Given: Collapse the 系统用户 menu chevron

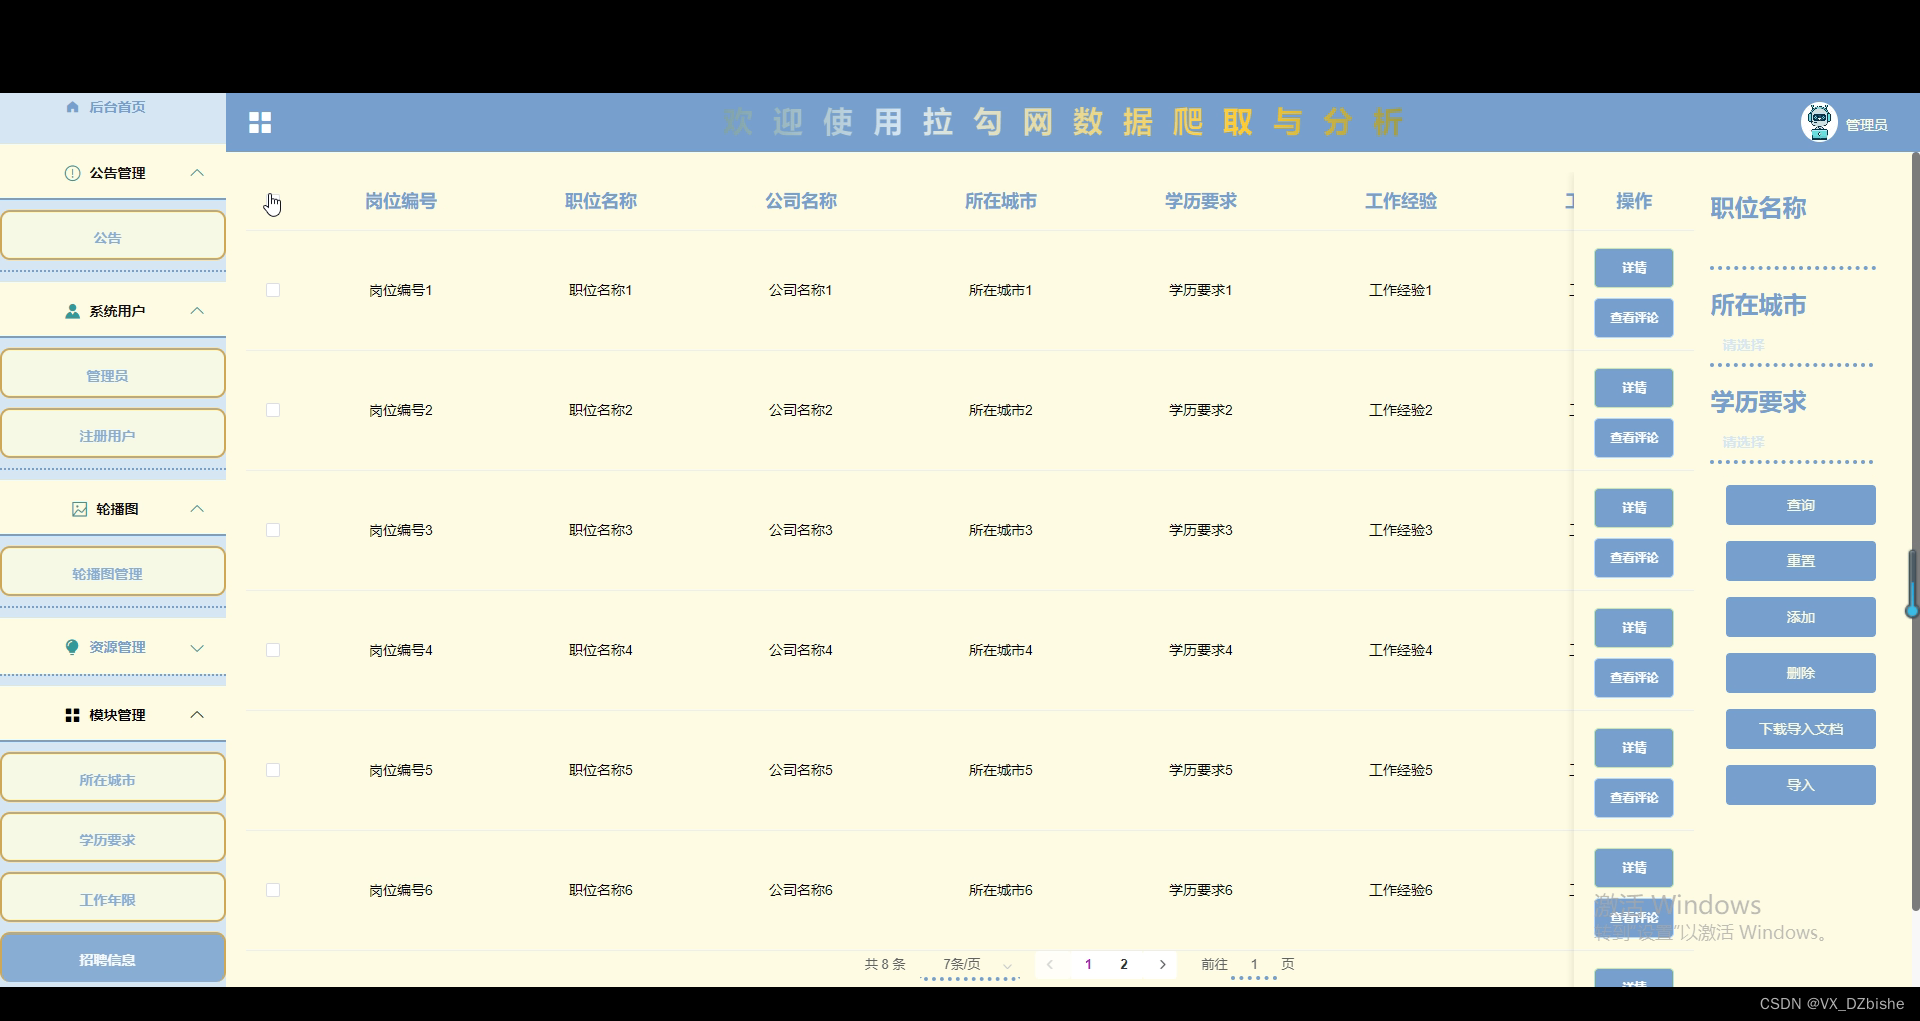Looking at the screenshot, I should click(x=197, y=311).
